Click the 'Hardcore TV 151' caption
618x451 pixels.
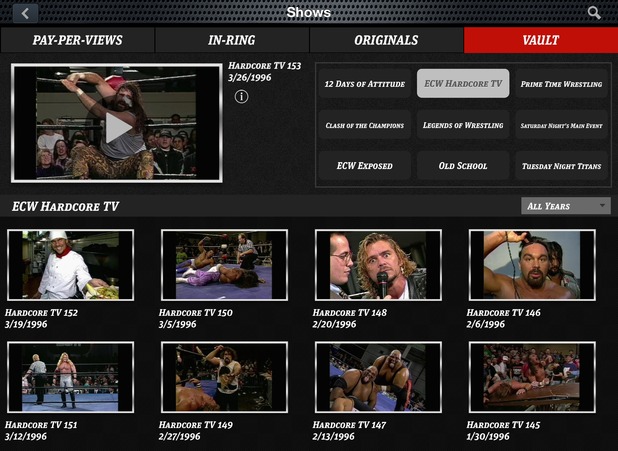pyautogui.click(x=41, y=425)
